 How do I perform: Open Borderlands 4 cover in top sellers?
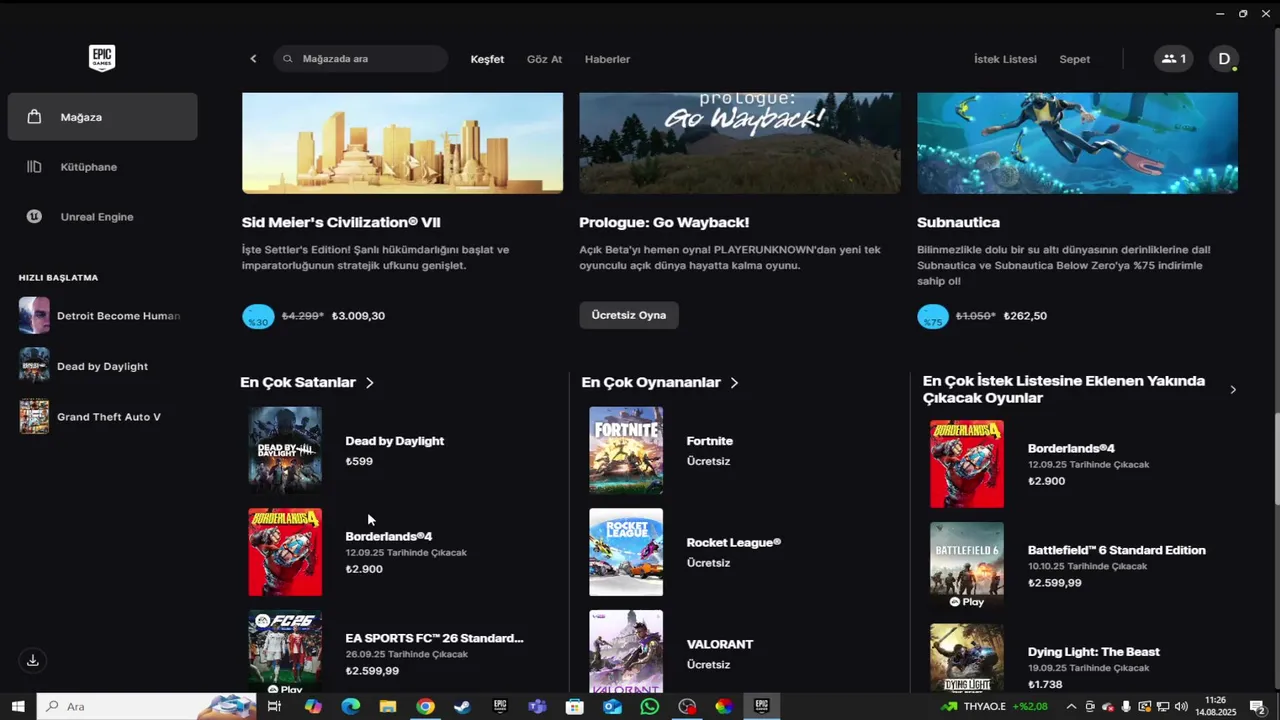285,552
